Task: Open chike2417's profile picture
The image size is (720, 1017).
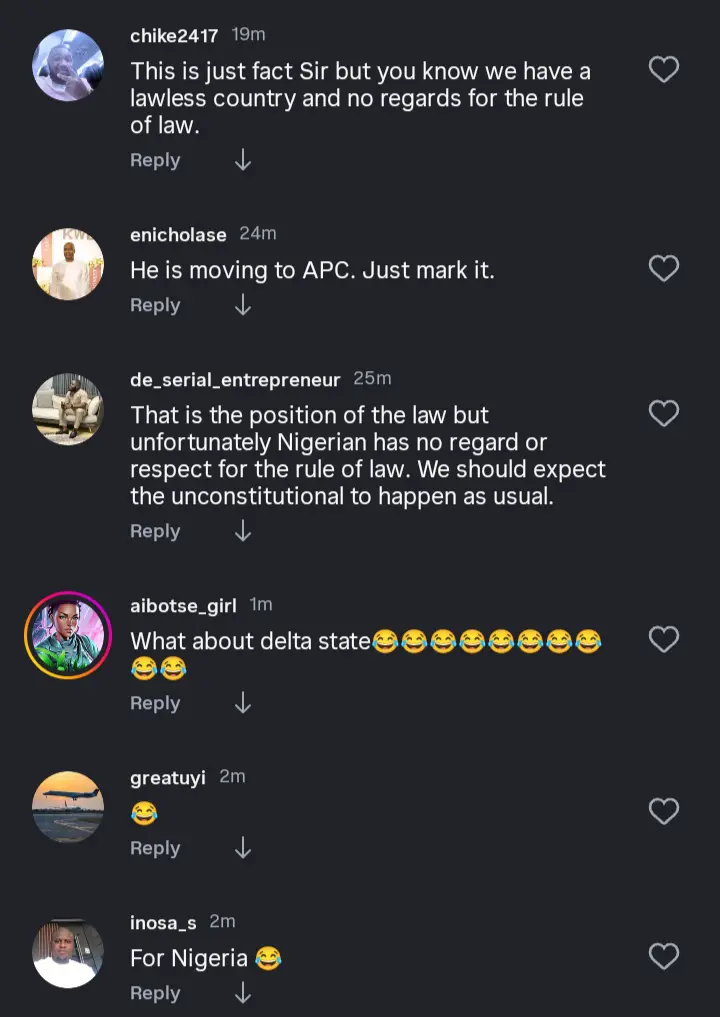Action: click(x=68, y=65)
